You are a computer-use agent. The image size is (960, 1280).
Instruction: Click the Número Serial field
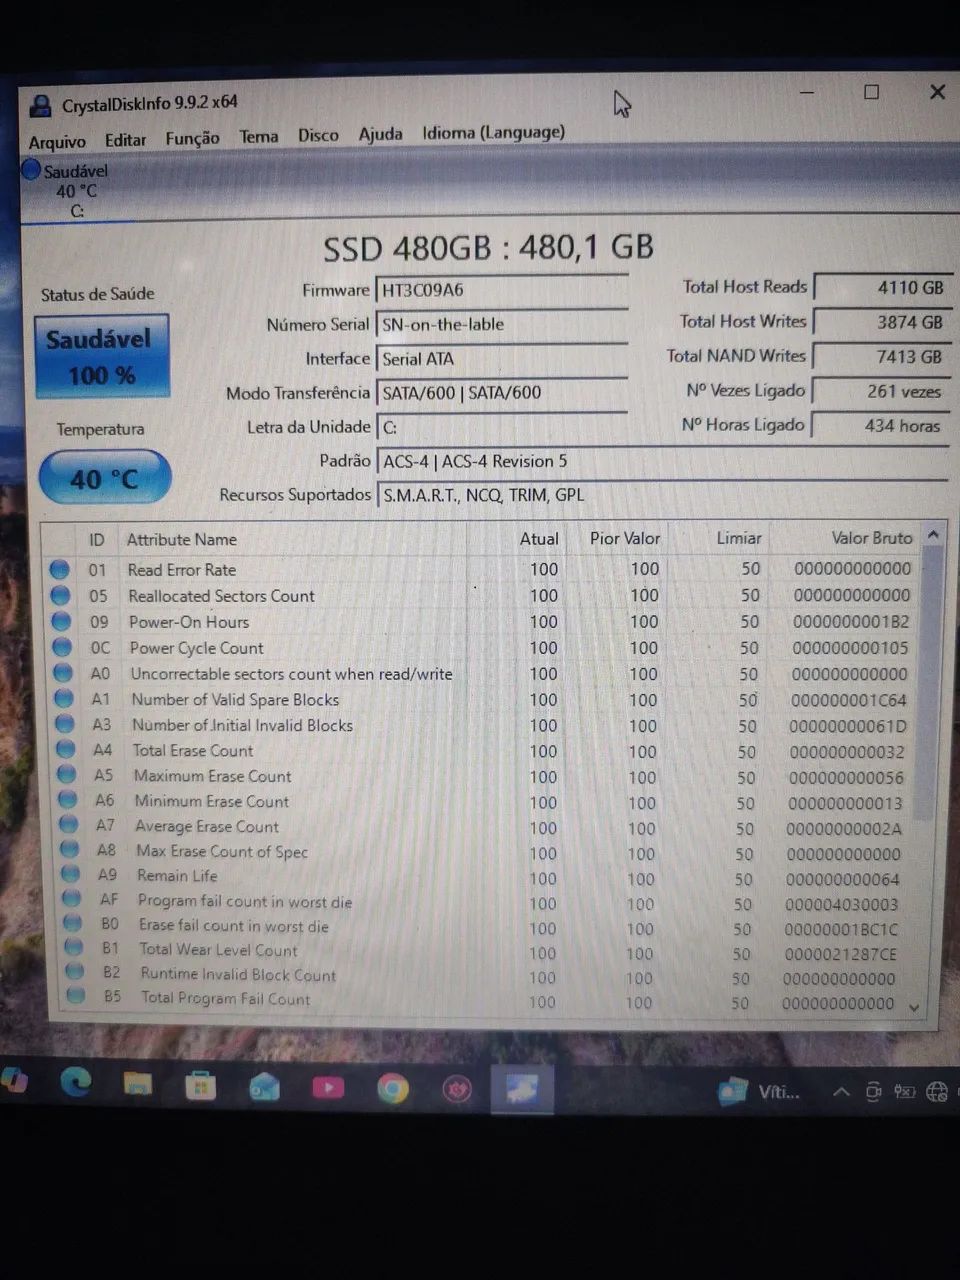click(x=501, y=324)
